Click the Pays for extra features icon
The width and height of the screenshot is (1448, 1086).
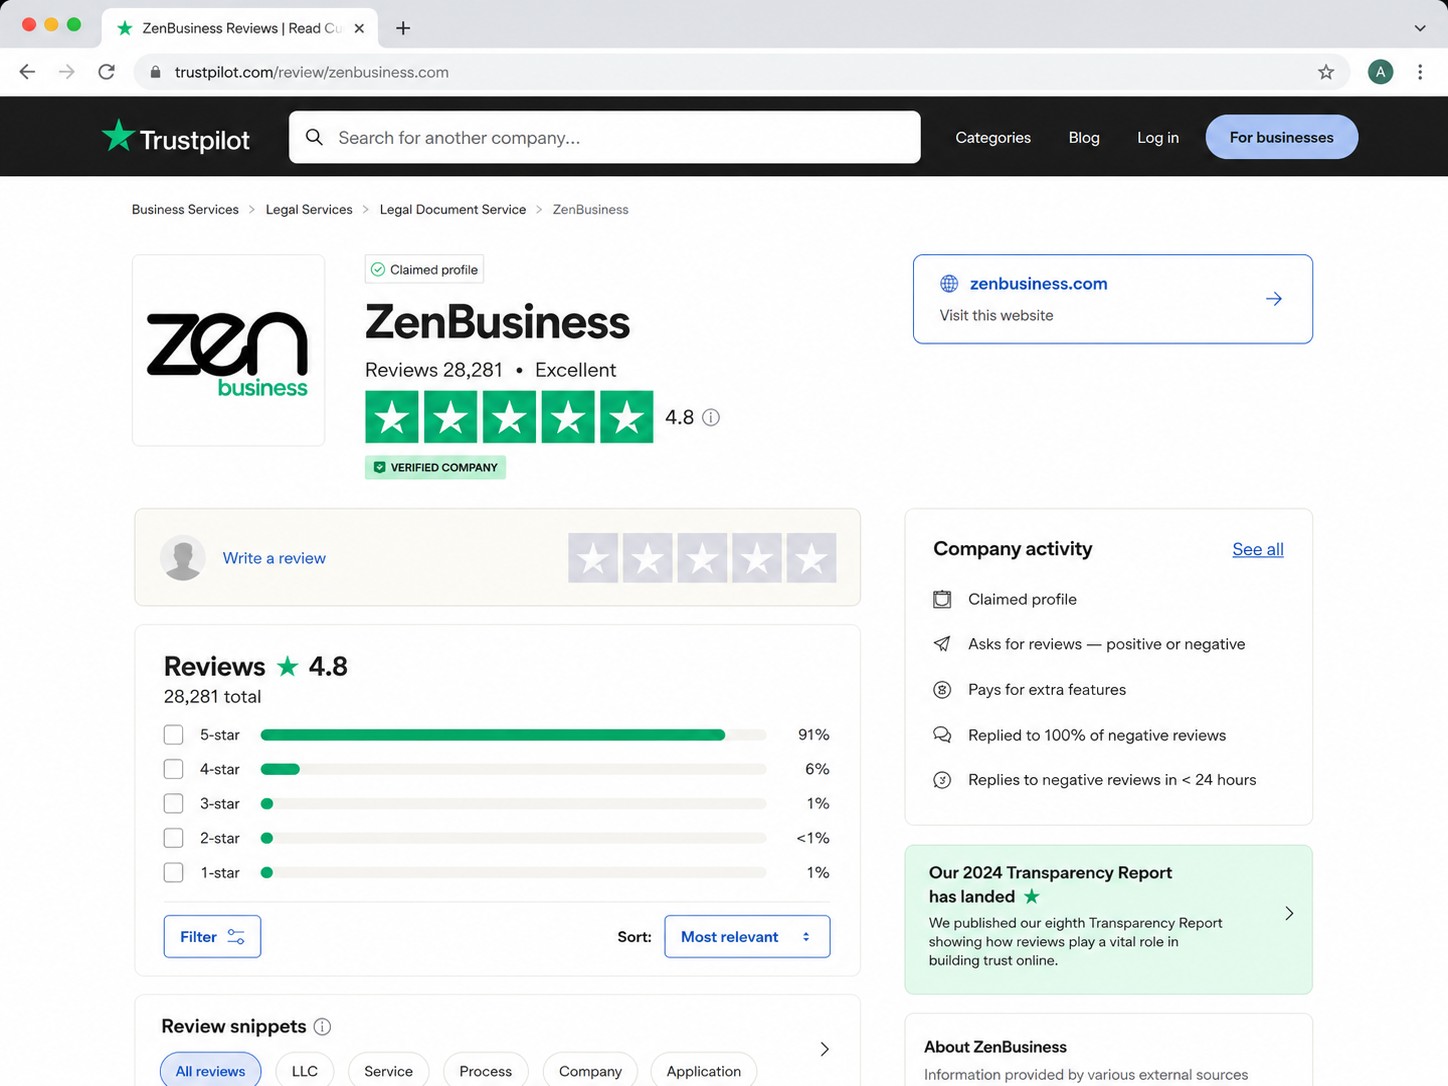point(942,689)
